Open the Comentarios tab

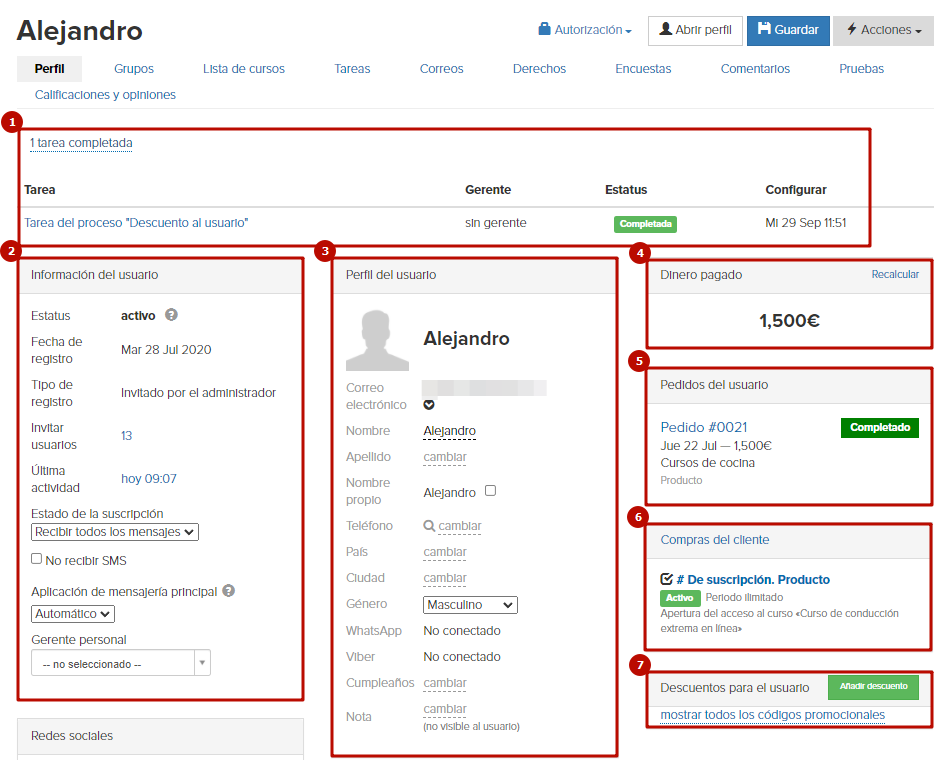pos(755,69)
